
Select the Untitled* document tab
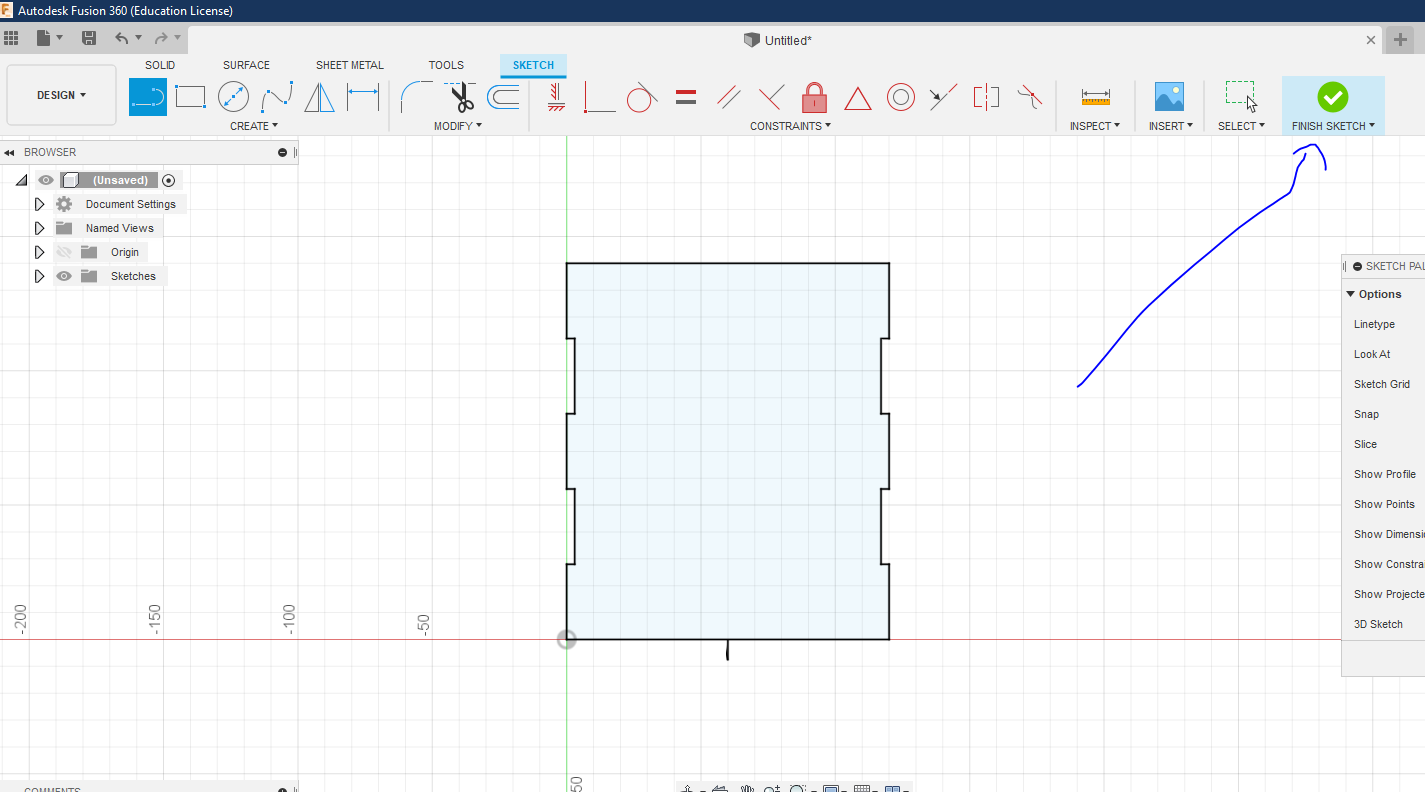[778, 40]
